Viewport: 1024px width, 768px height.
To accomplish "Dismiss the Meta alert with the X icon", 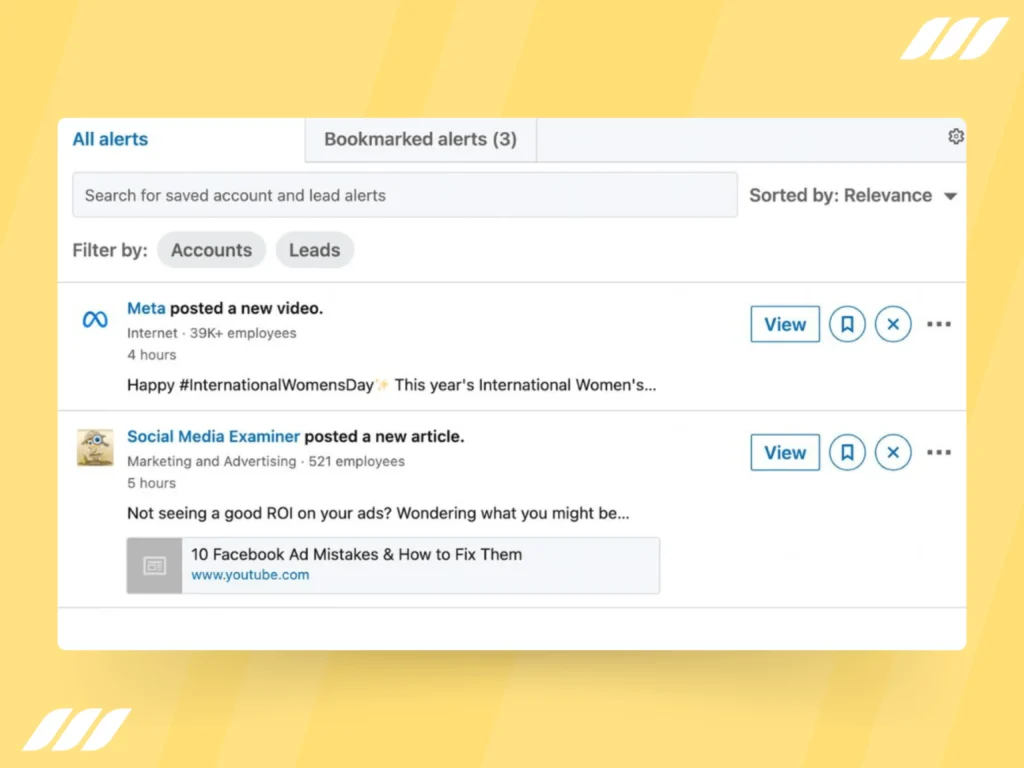I will (893, 324).
